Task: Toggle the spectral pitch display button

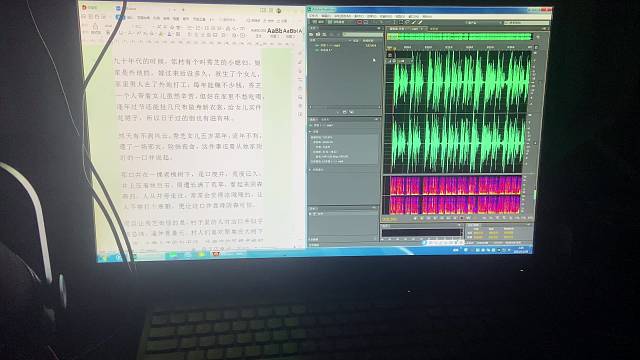Action: tap(366, 22)
